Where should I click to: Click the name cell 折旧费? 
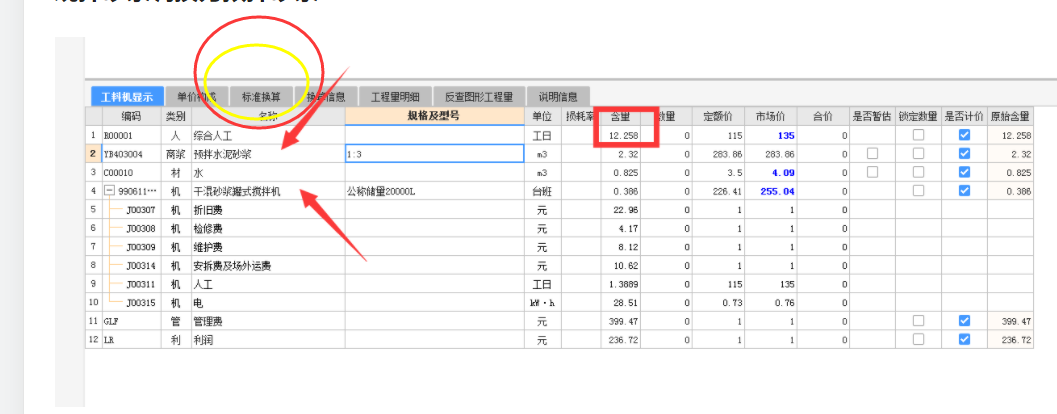coord(268,210)
